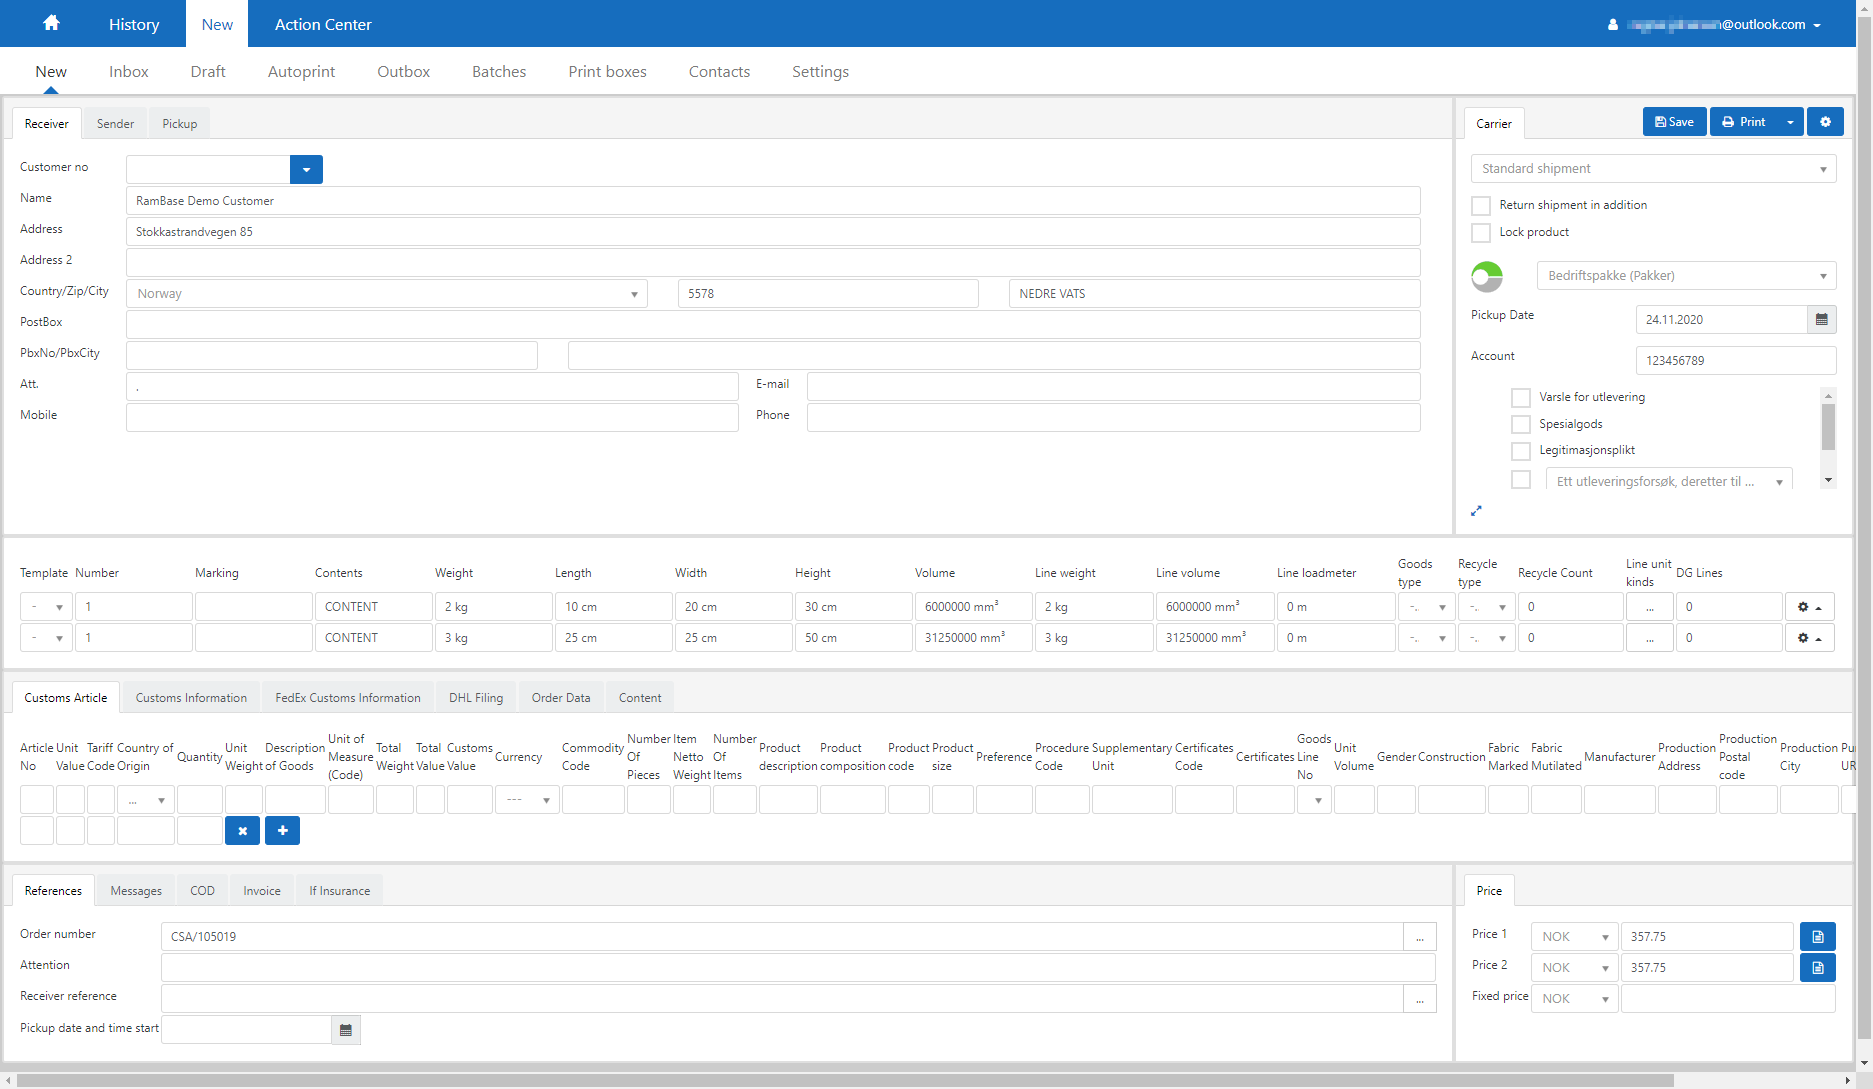Click the expand arrows icon under carrier options
The width and height of the screenshot is (1873, 1089).
[x=1476, y=511]
